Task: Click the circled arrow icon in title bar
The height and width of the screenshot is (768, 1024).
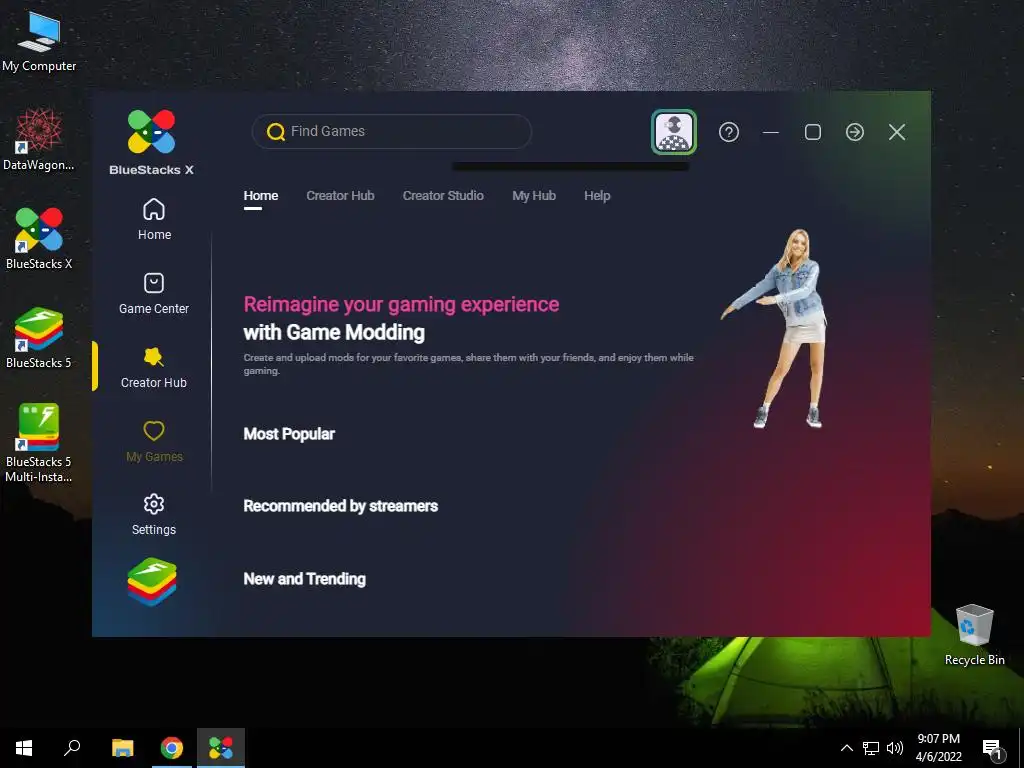Action: tap(855, 132)
